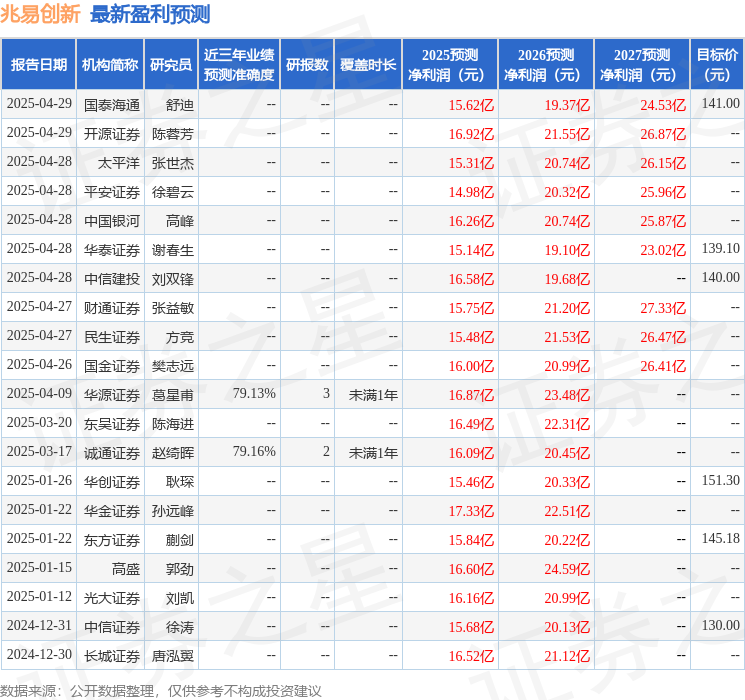Click analyst name 赵绮晖
745x700 pixels.
pyautogui.click(x=173, y=453)
